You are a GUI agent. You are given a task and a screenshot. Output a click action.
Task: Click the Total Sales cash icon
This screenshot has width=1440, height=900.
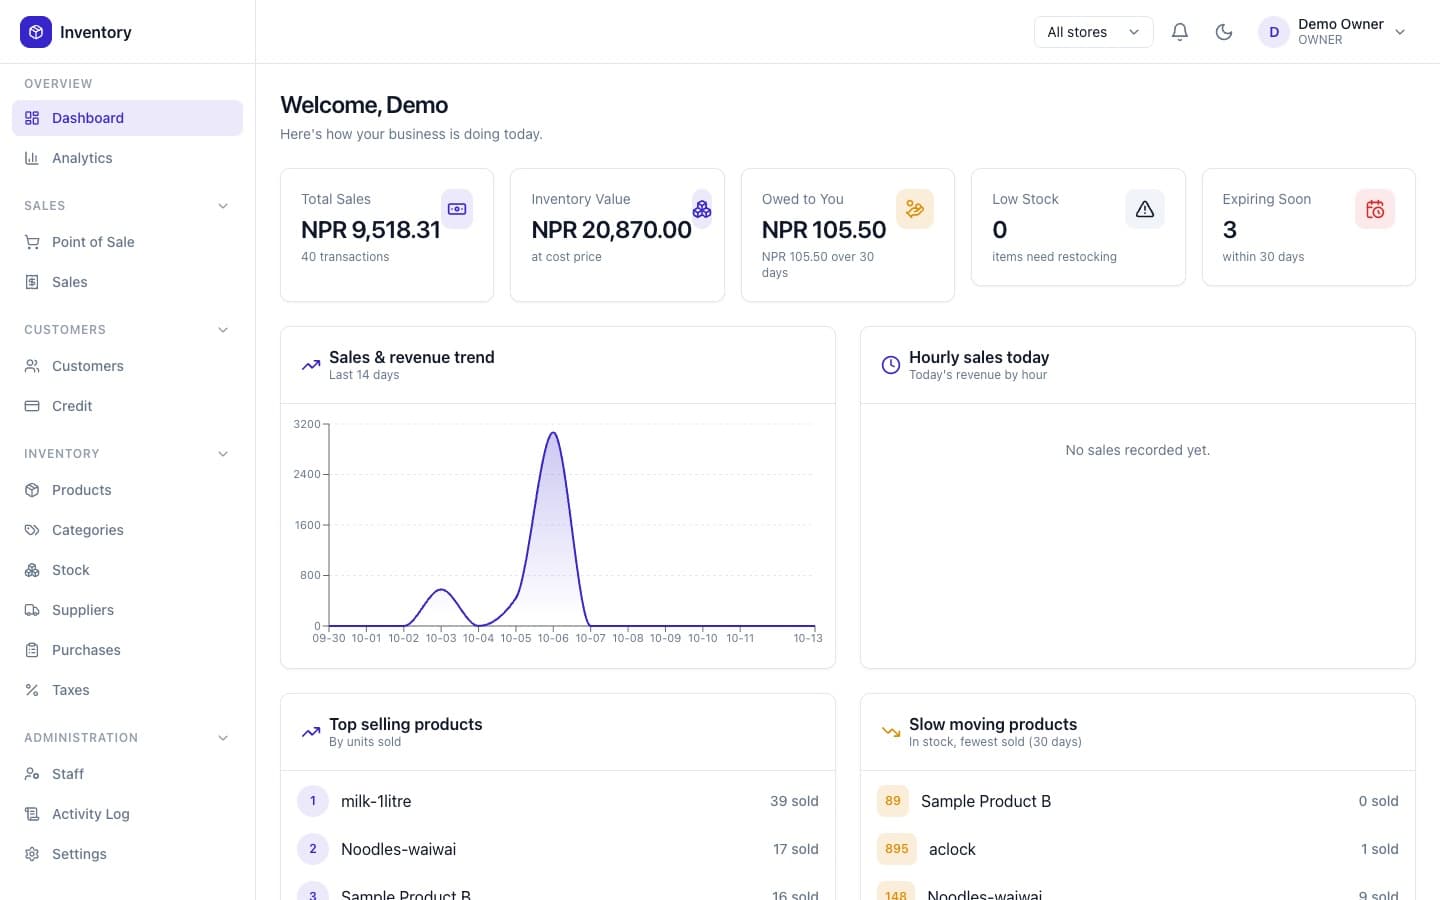(x=457, y=209)
